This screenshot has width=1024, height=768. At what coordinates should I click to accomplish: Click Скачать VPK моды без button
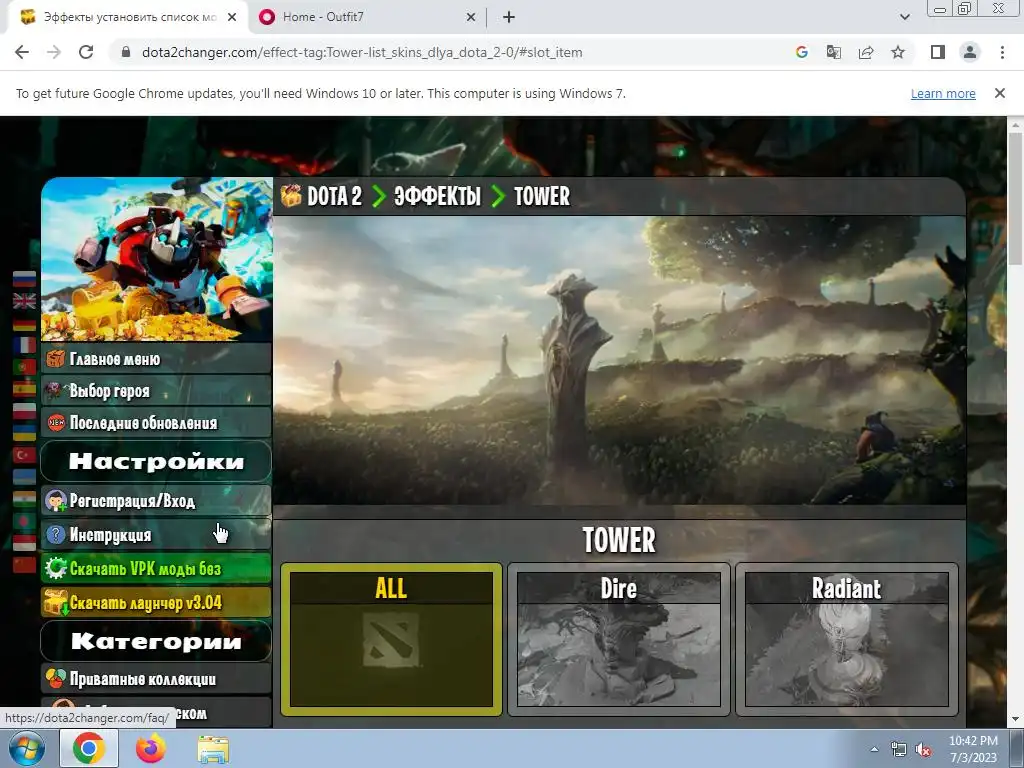point(156,568)
